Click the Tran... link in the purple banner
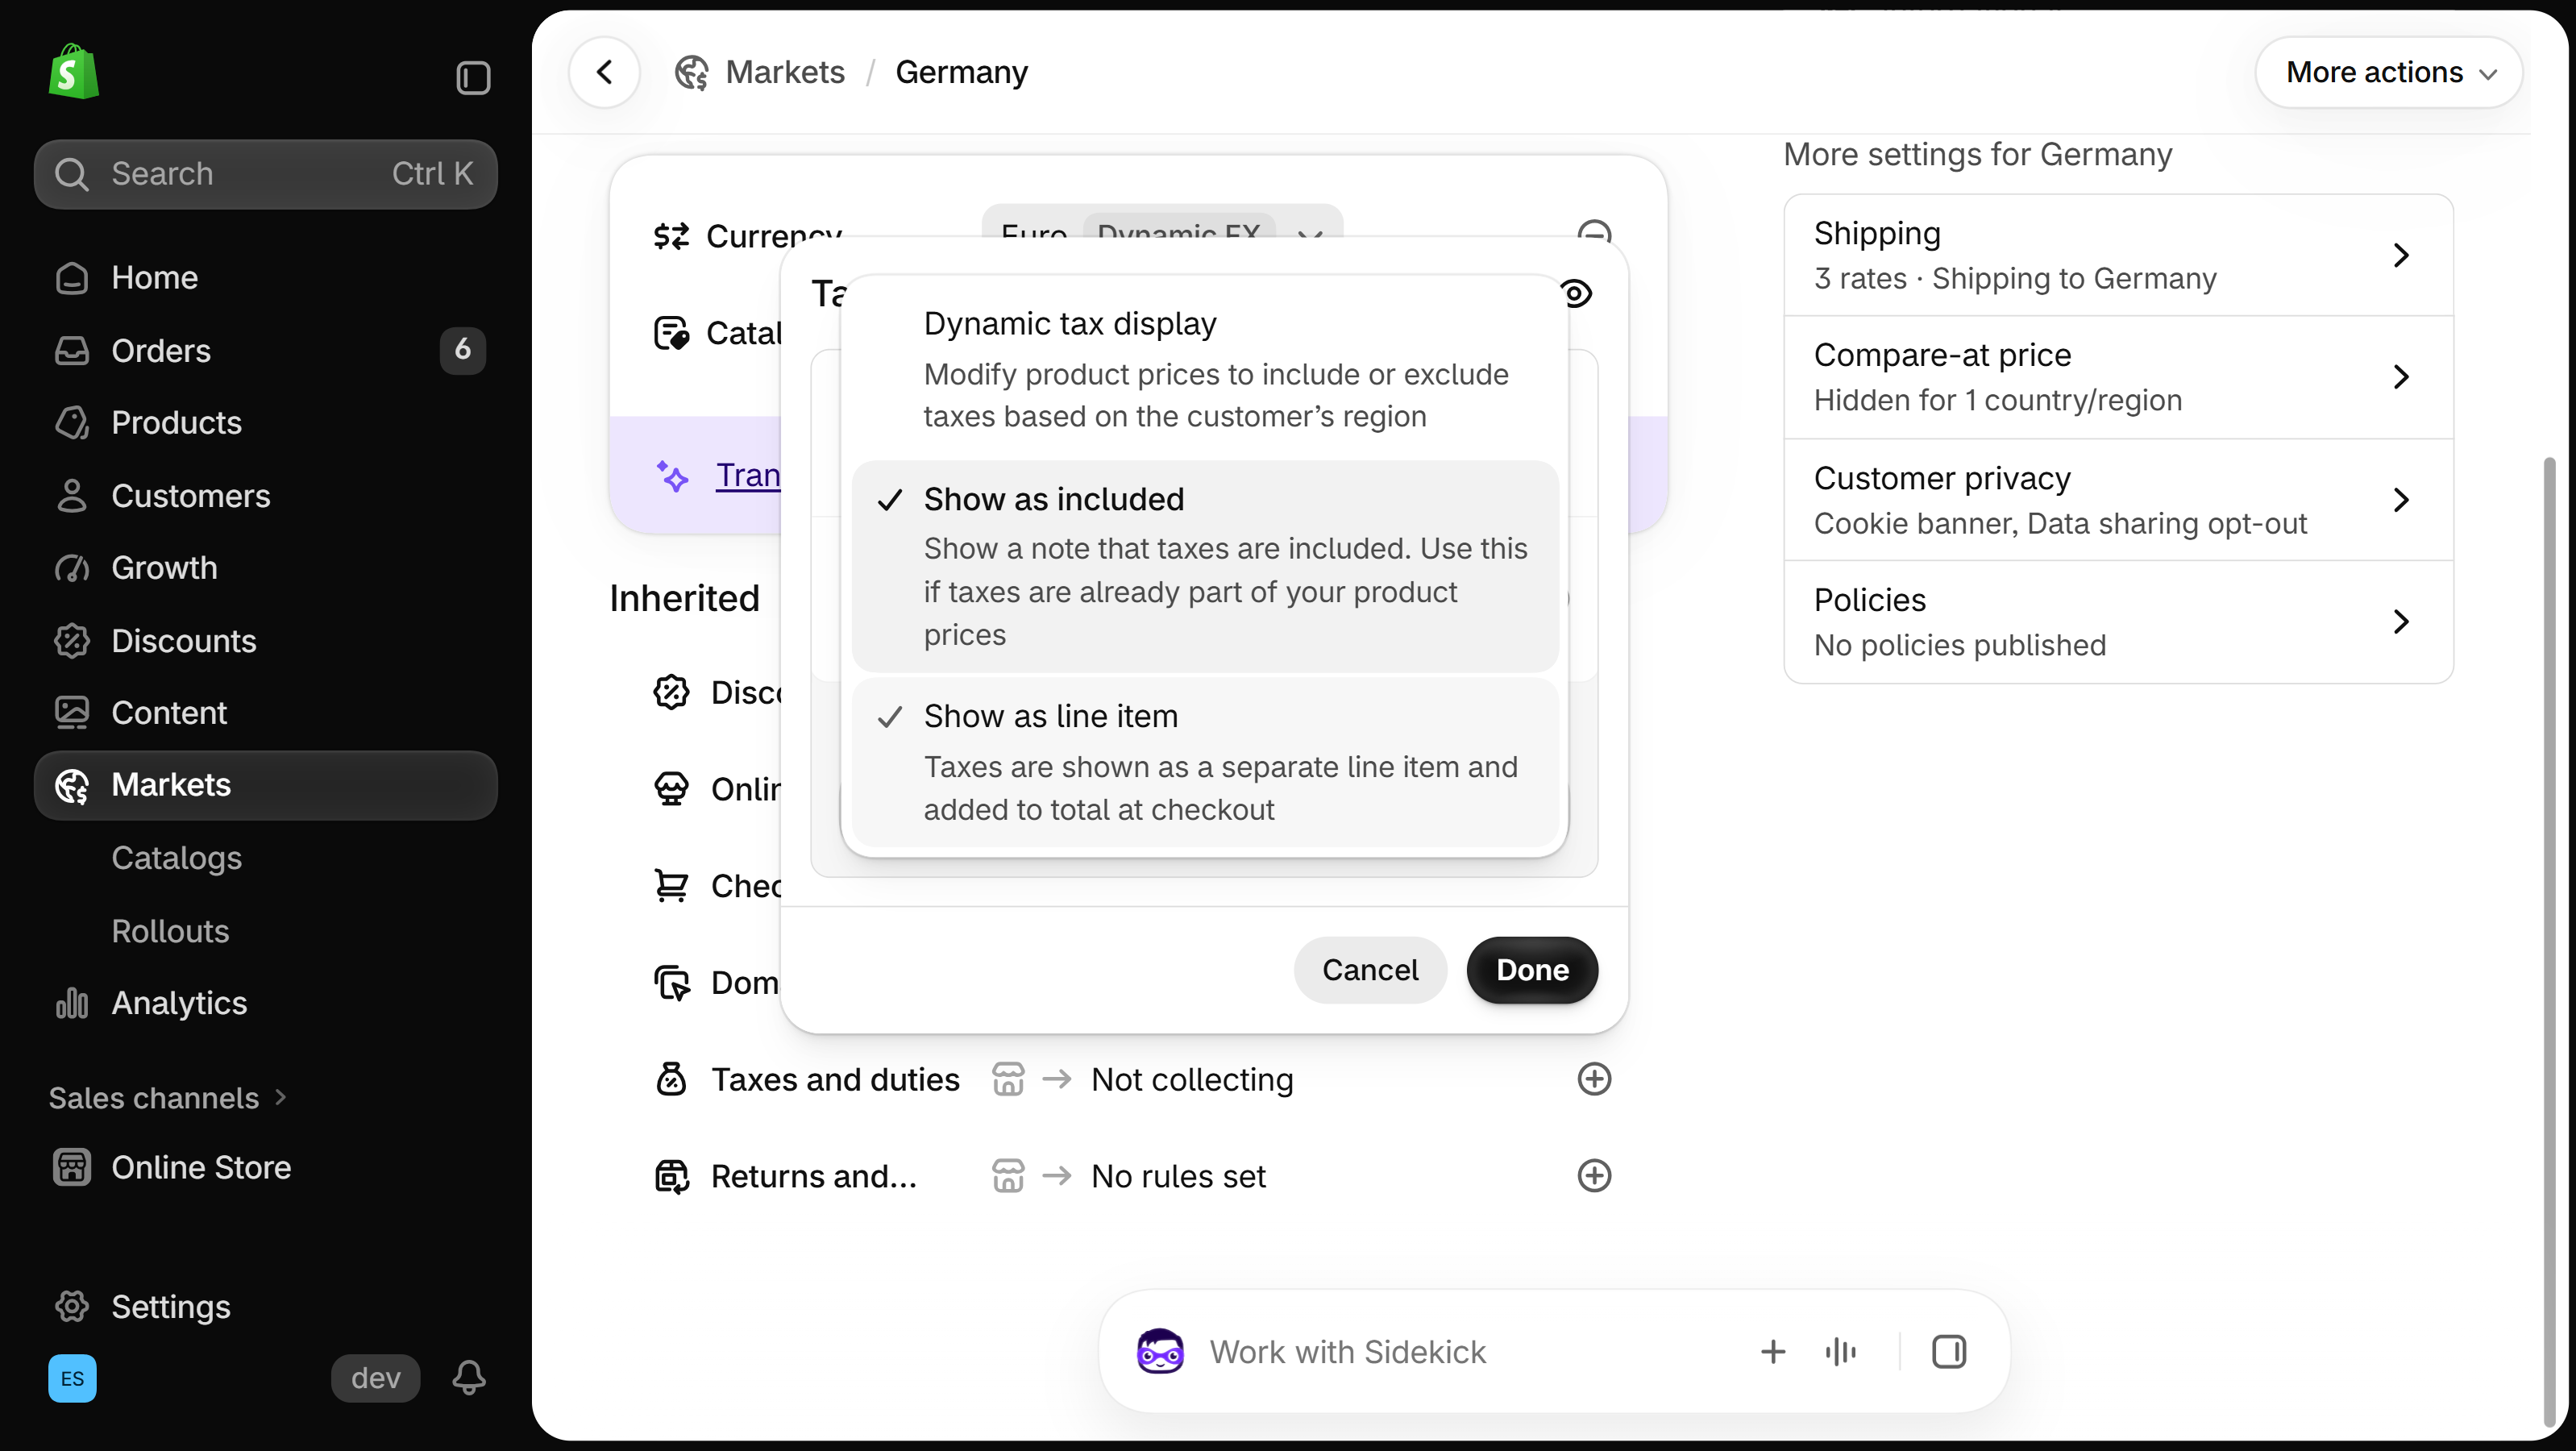Screen dimensions: 2576x1451 pos(748,475)
